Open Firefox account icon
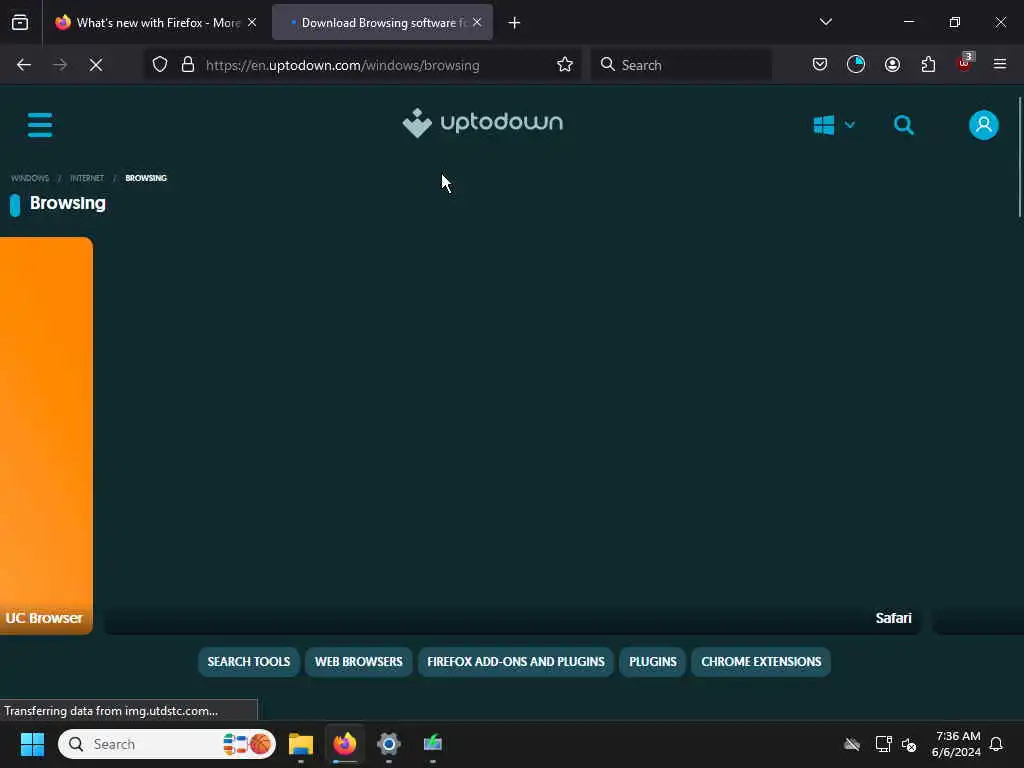1024x768 pixels. tap(892, 65)
